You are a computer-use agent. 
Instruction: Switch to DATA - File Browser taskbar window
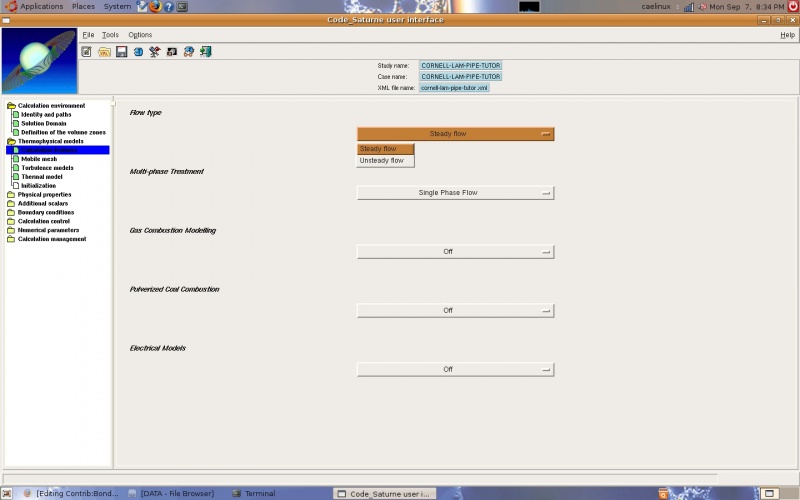point(171,493)
